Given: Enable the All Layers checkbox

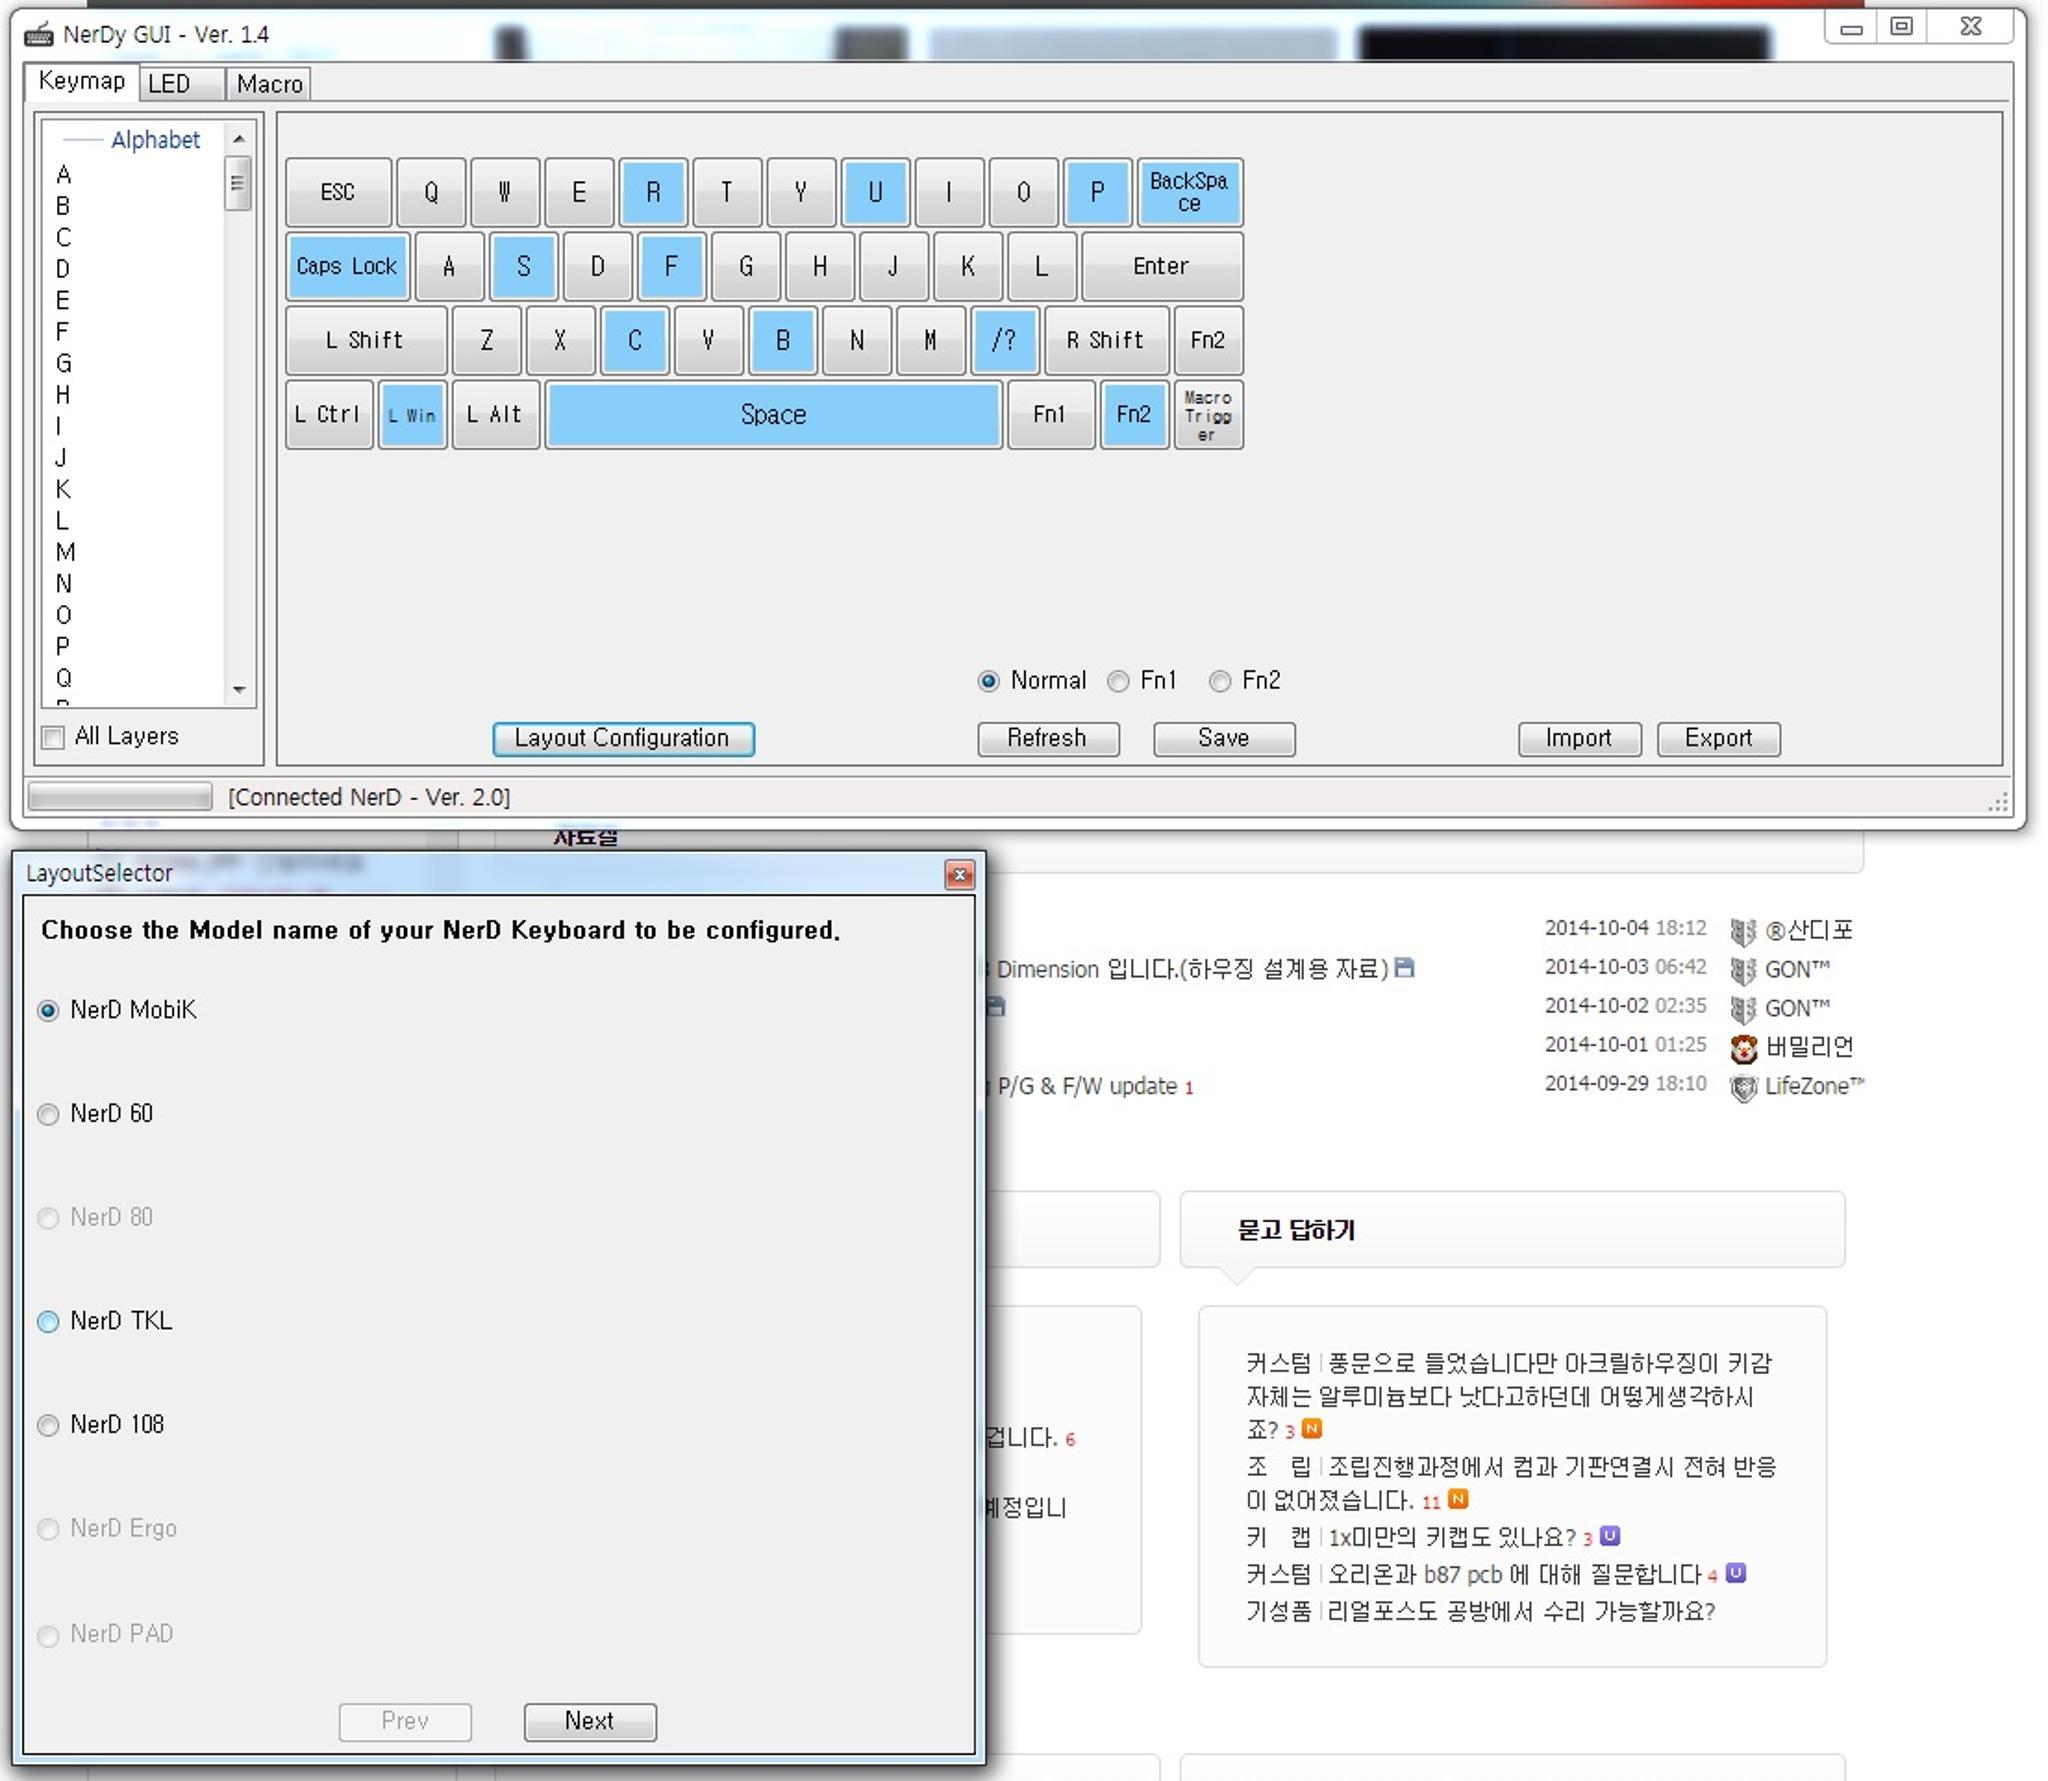Looking at the screenshot, I should pos(54,738).
